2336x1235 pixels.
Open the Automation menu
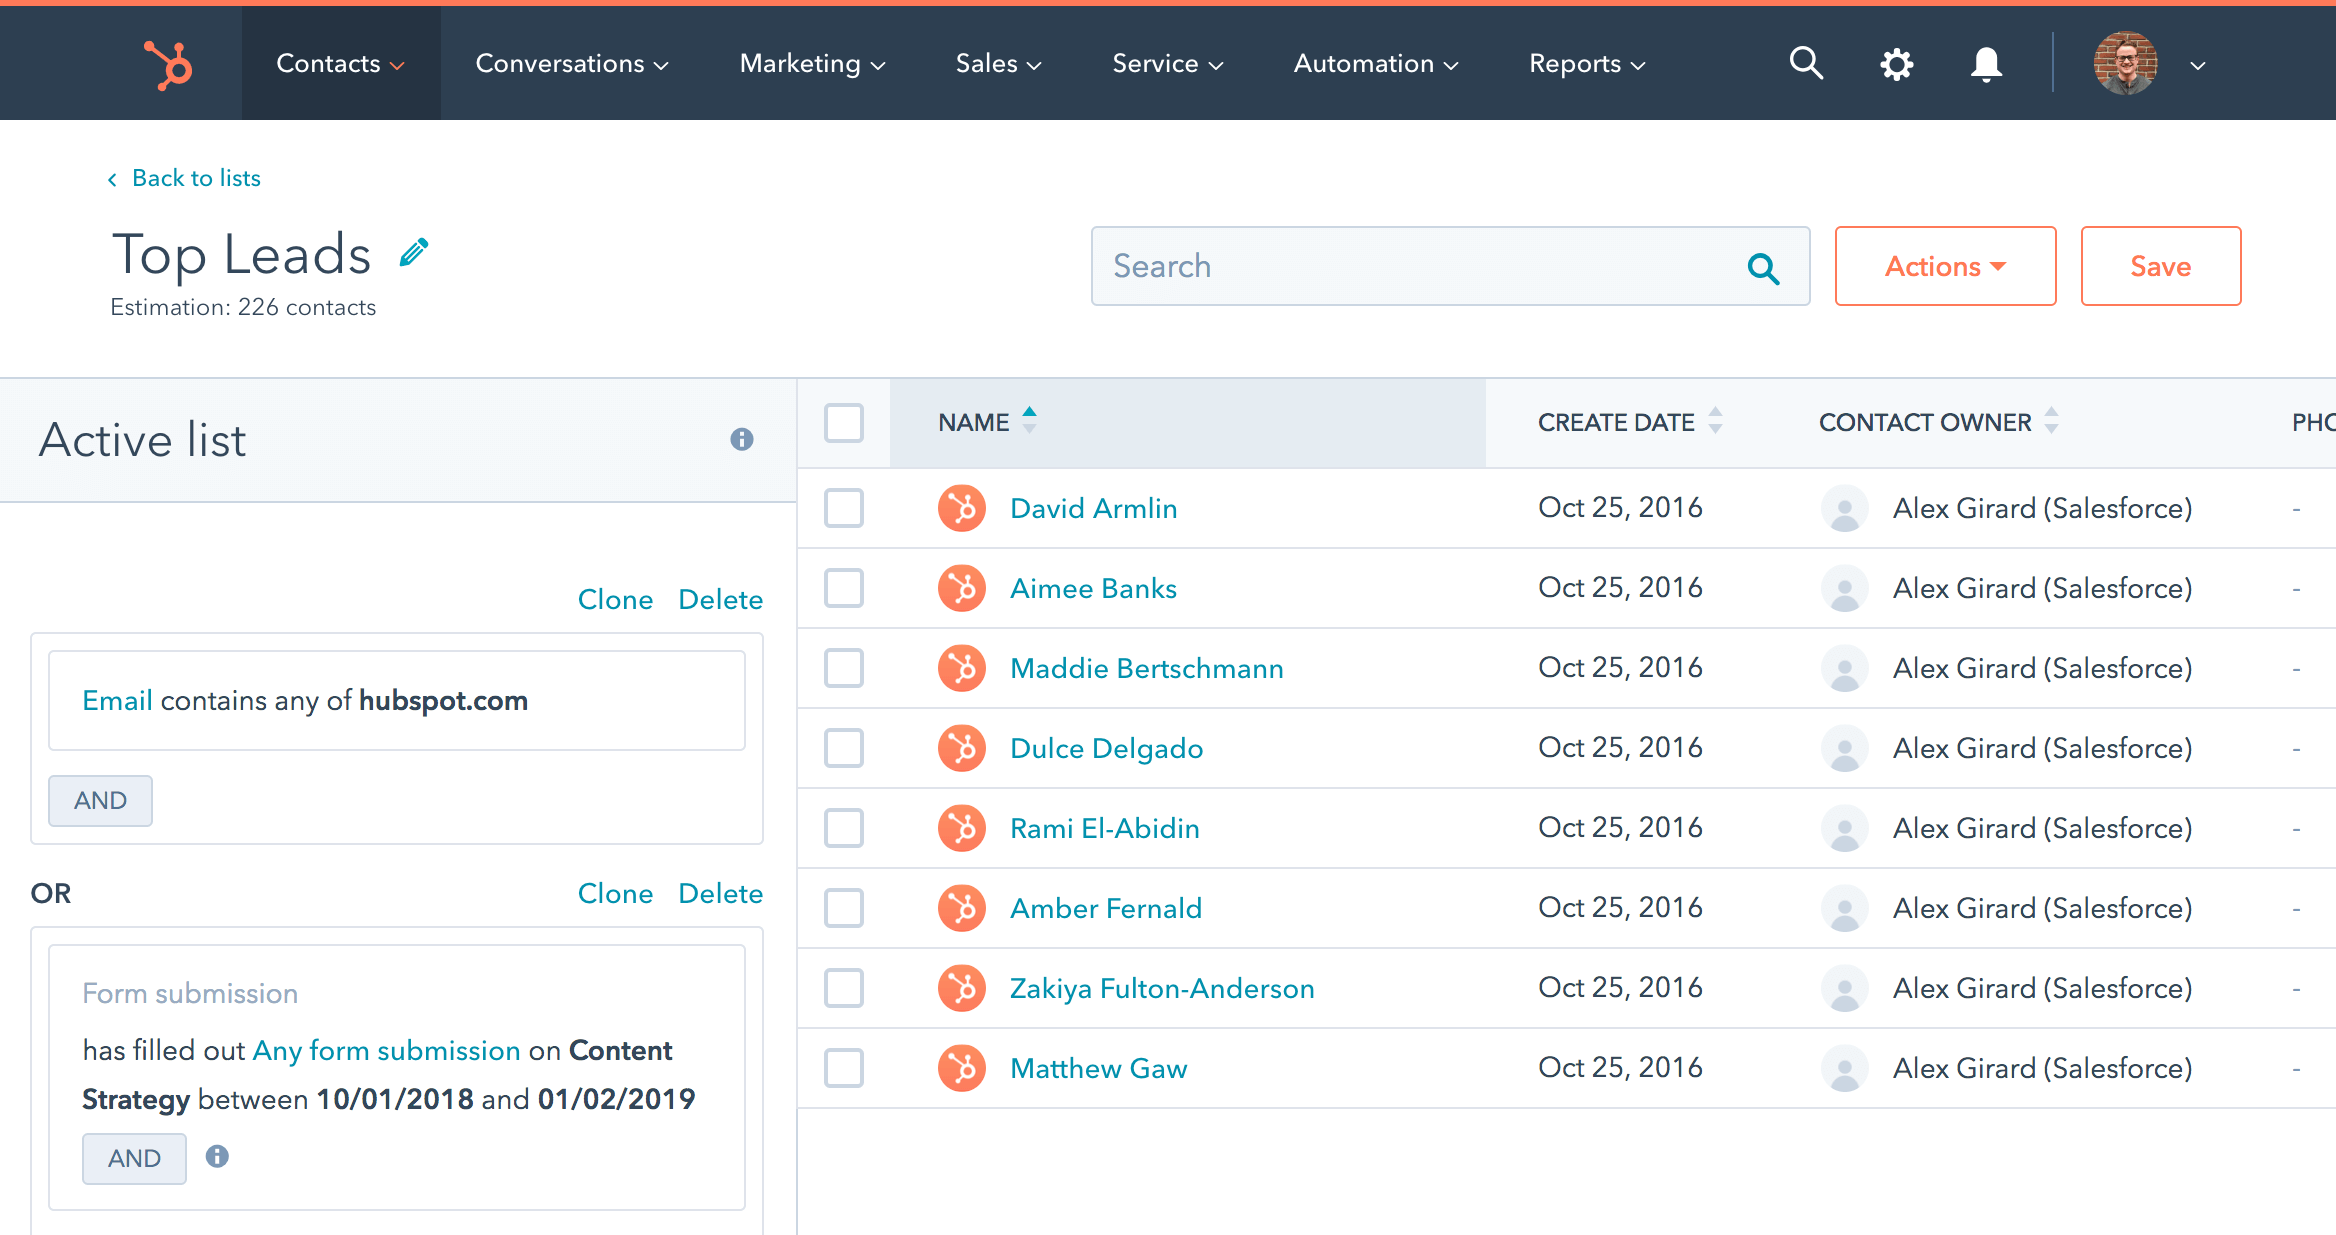(x=1375, y=63)
